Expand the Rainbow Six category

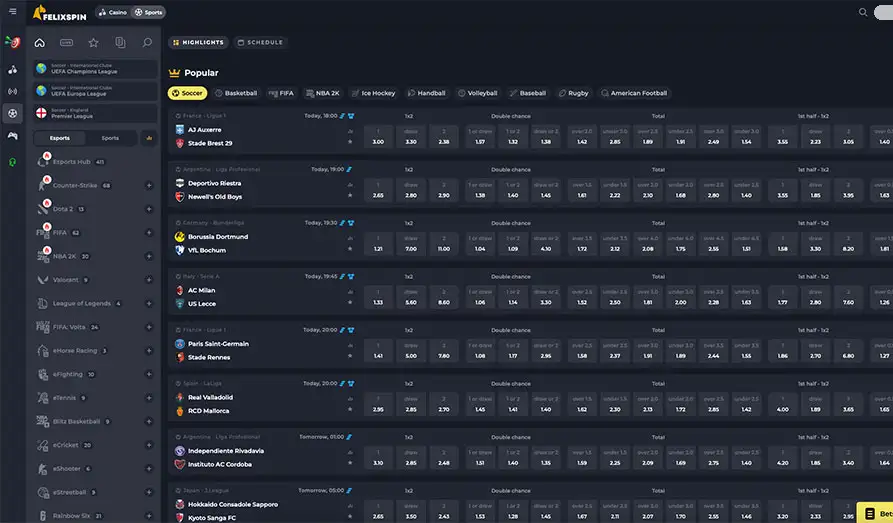tap(149, 516)
